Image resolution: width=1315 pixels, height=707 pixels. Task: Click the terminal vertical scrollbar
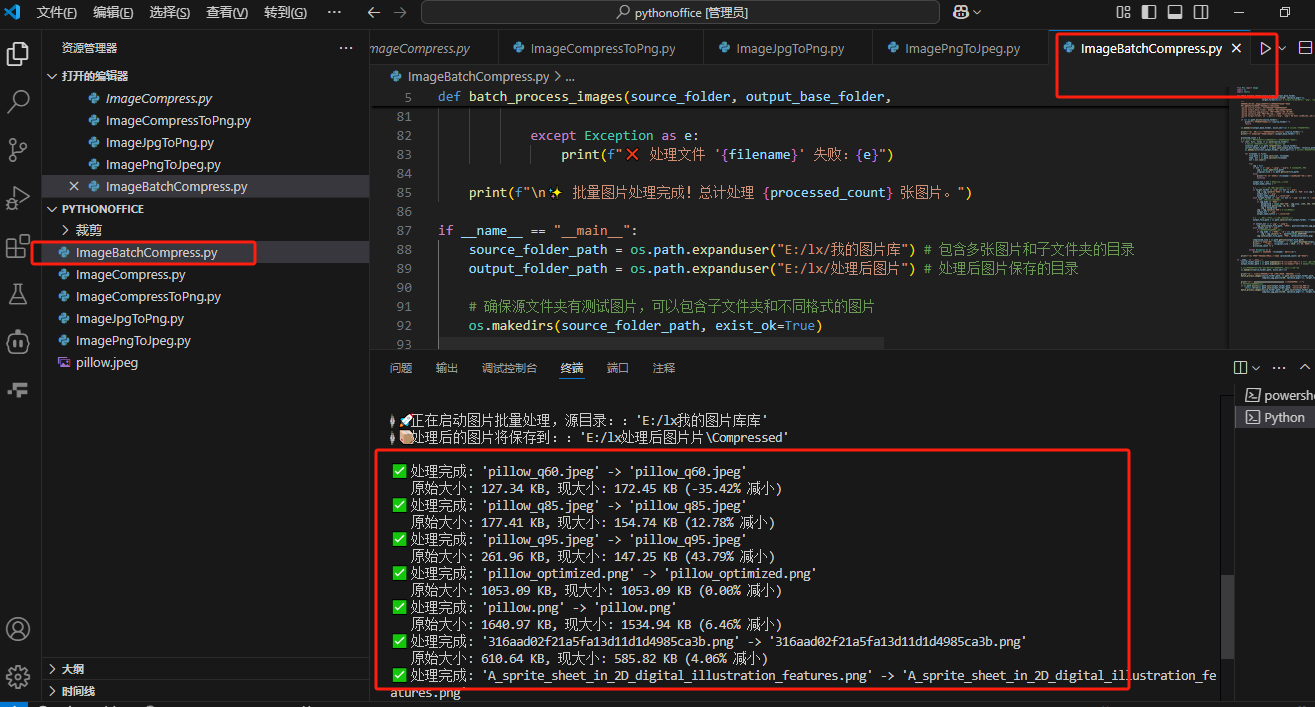pos(1228,616)
